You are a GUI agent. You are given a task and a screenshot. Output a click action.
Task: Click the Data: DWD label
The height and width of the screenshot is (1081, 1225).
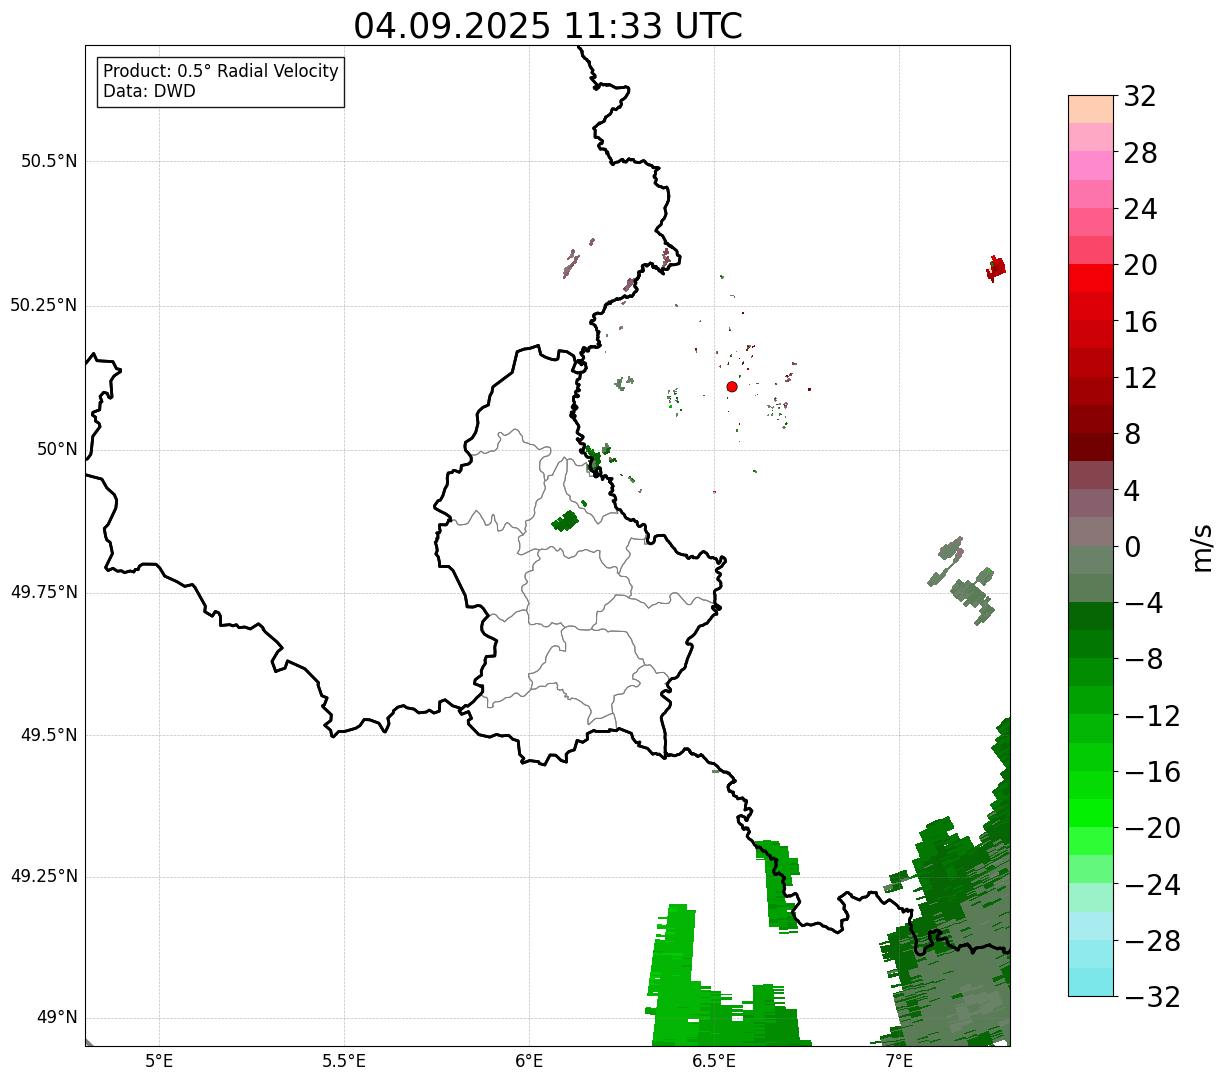(x=149, y=91)
